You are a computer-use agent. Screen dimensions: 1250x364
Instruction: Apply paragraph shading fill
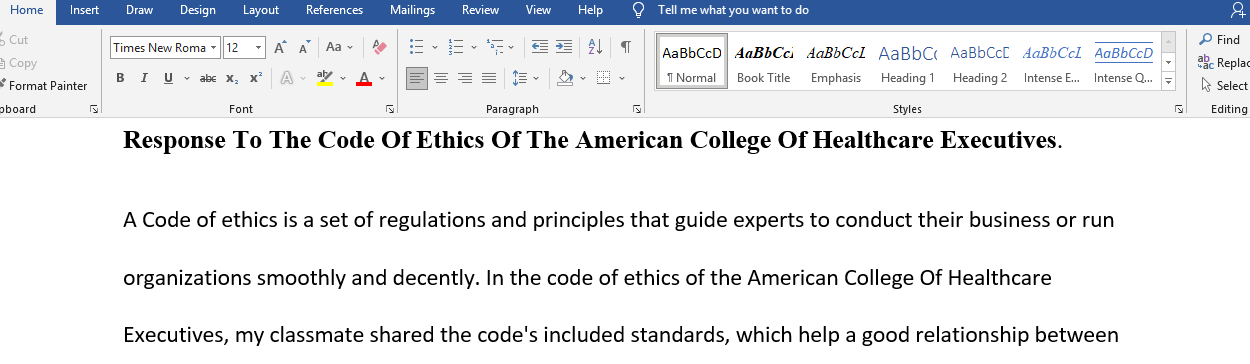pyautogui.click(x=565, y=78)
